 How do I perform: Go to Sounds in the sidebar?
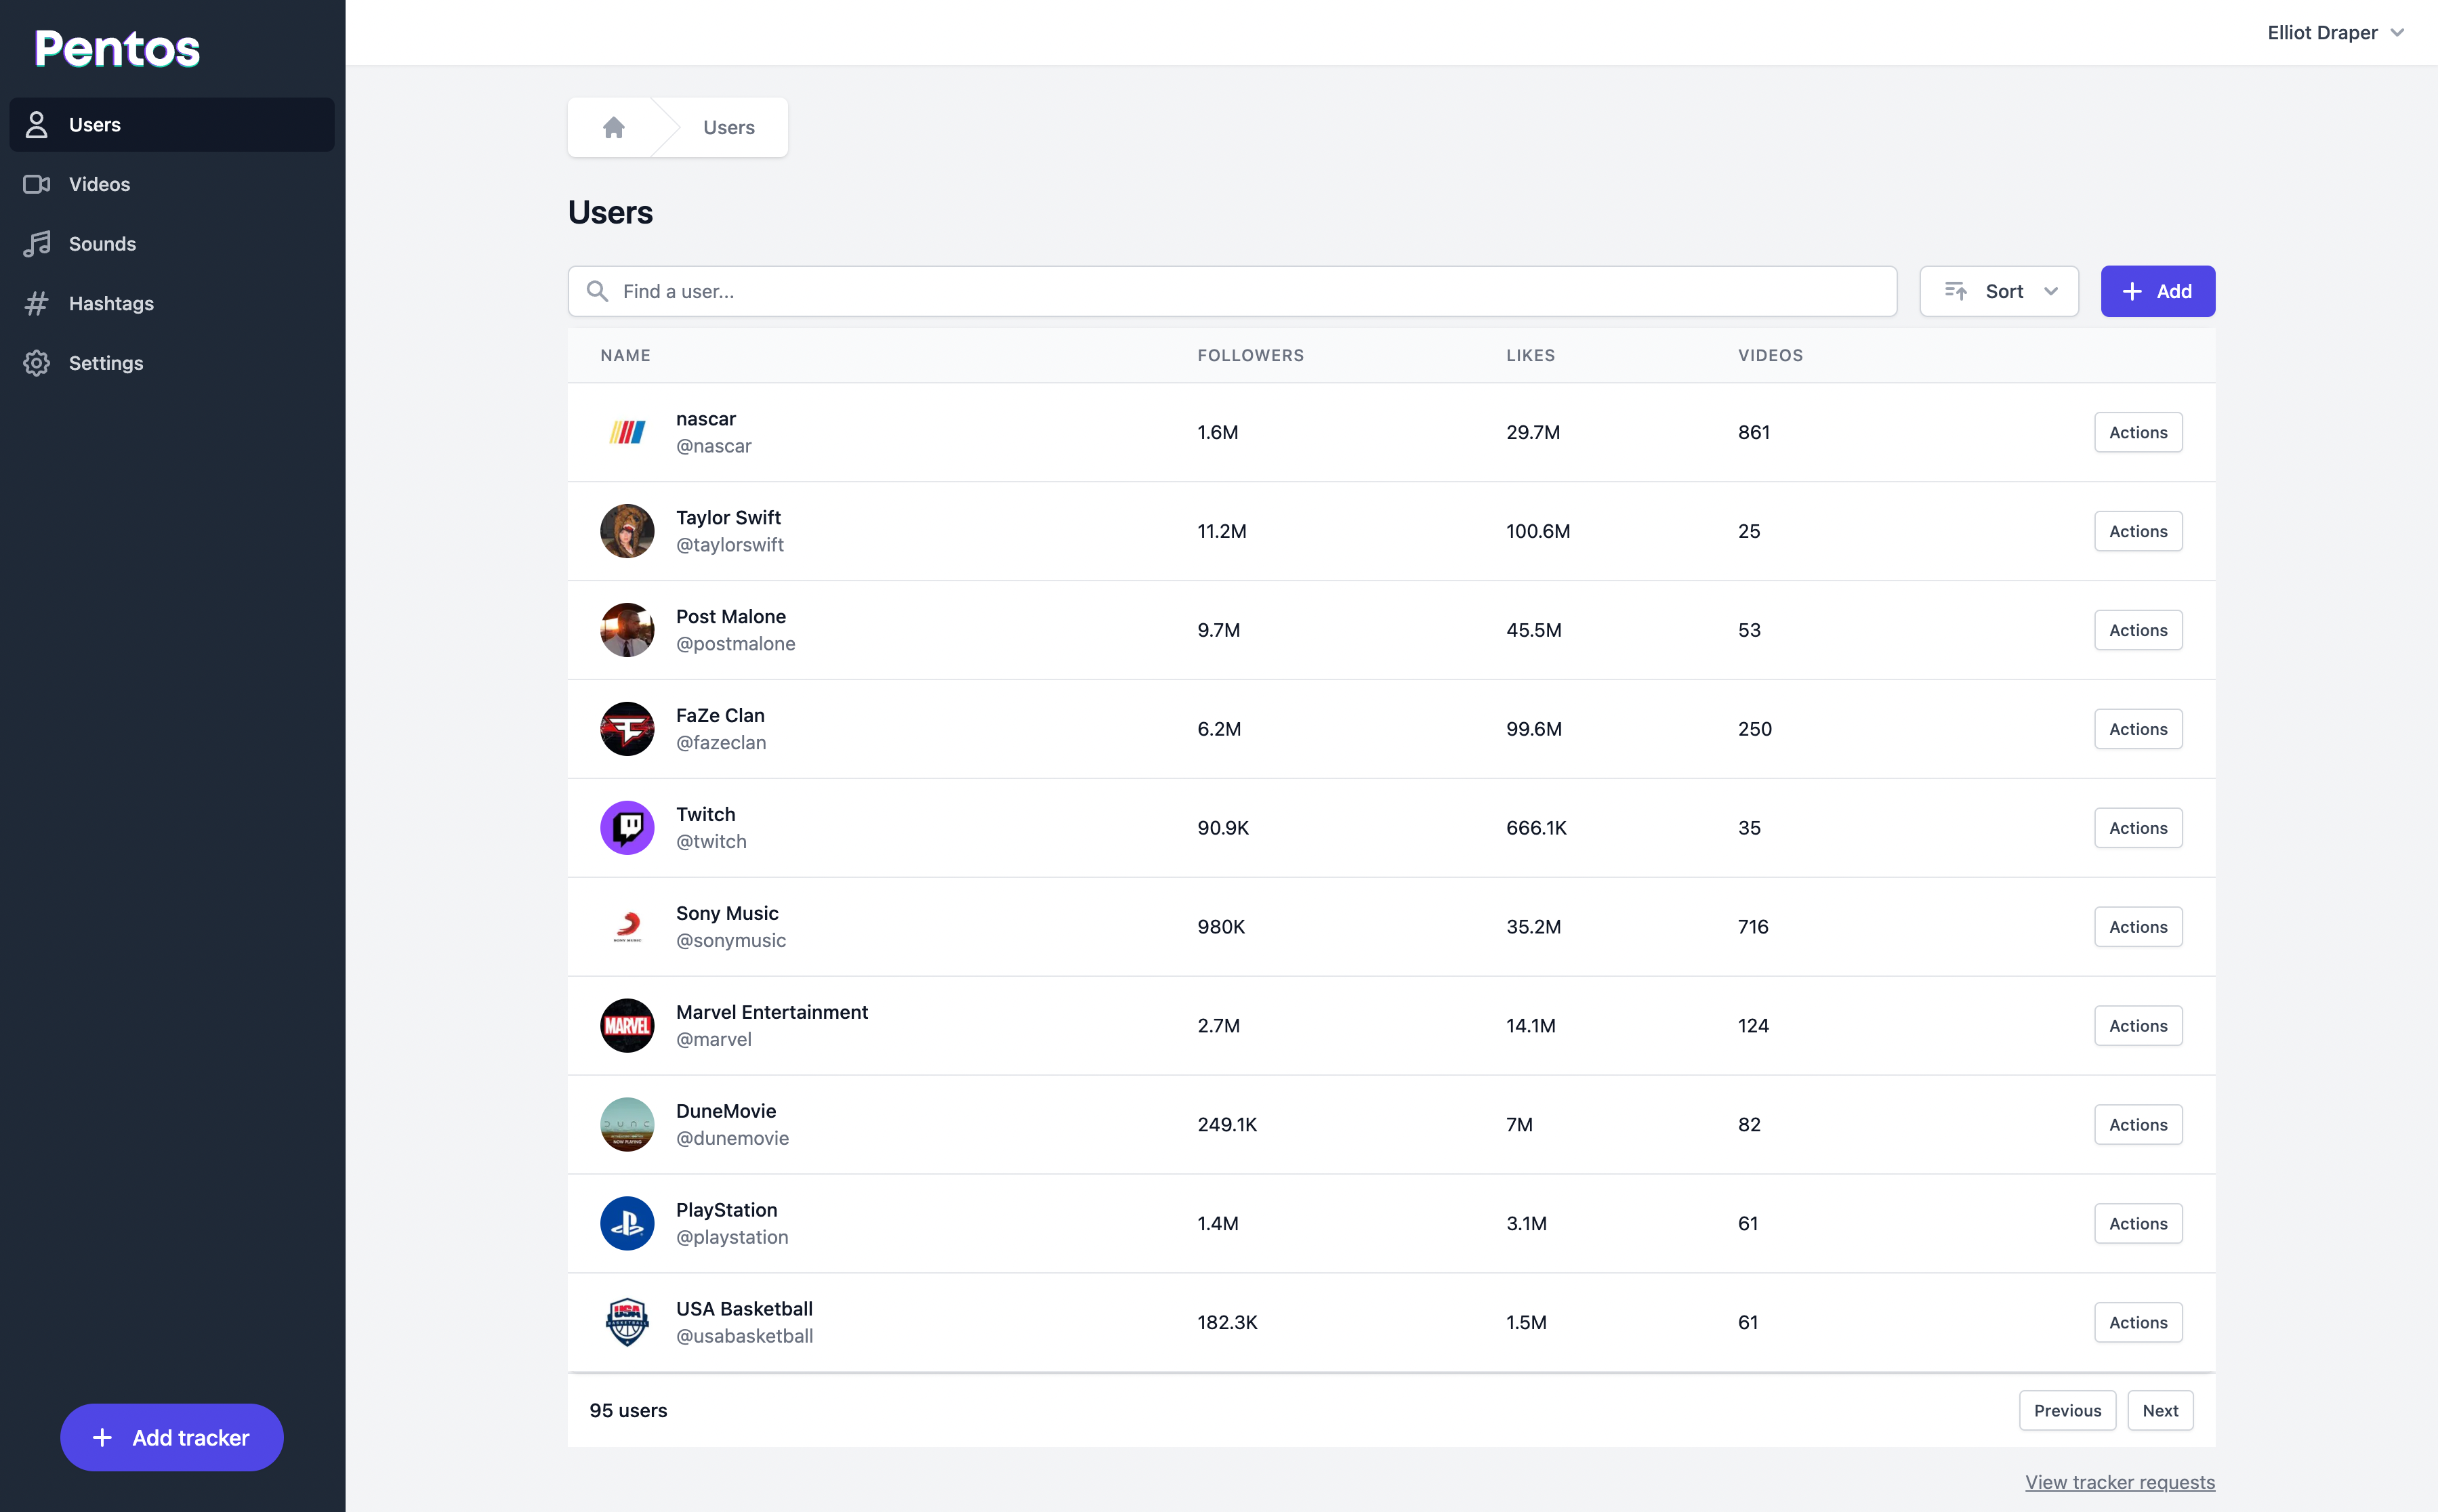pos(172,244)
